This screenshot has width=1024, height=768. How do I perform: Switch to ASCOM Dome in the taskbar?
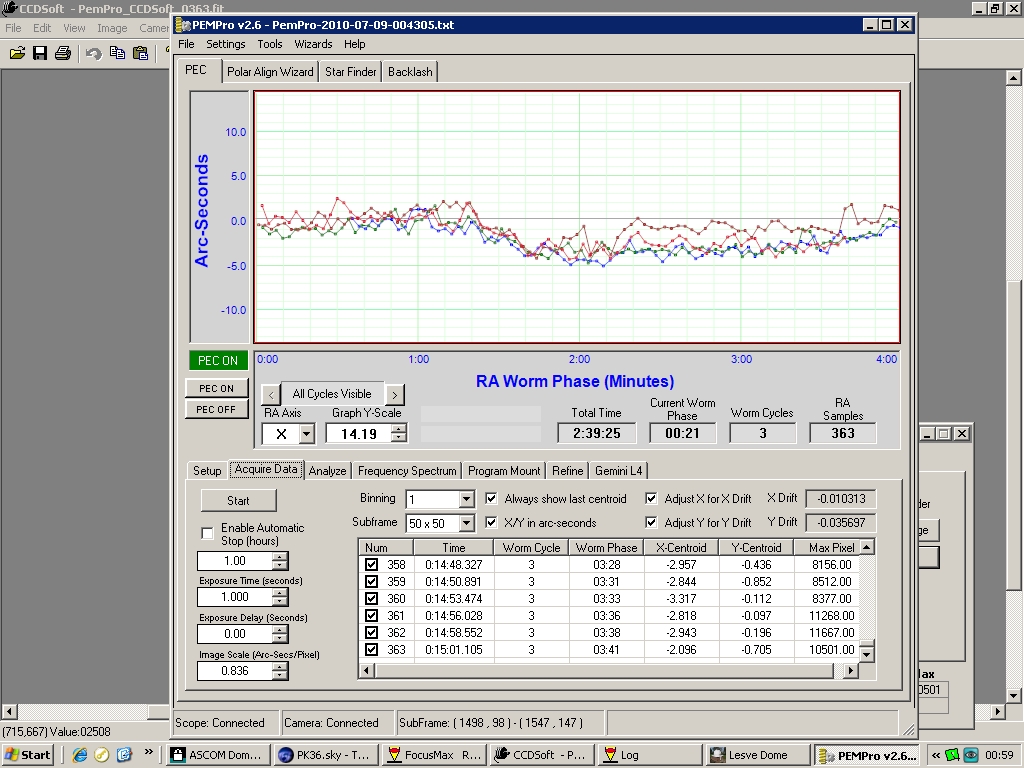point(219,755)
